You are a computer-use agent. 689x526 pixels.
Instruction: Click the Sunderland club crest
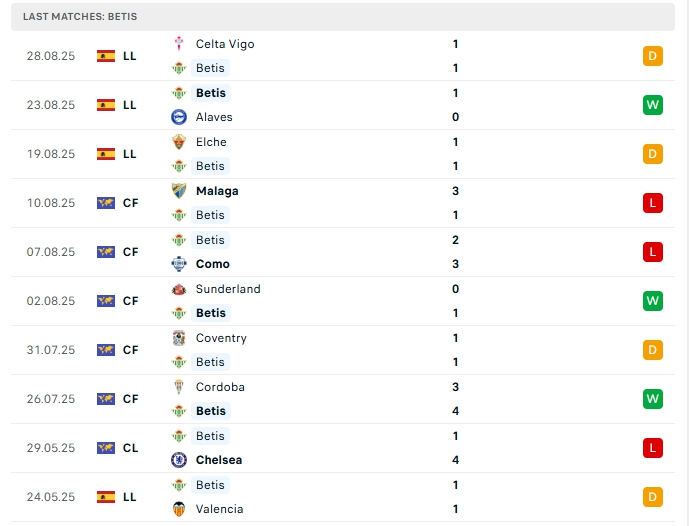coord(179,289)
